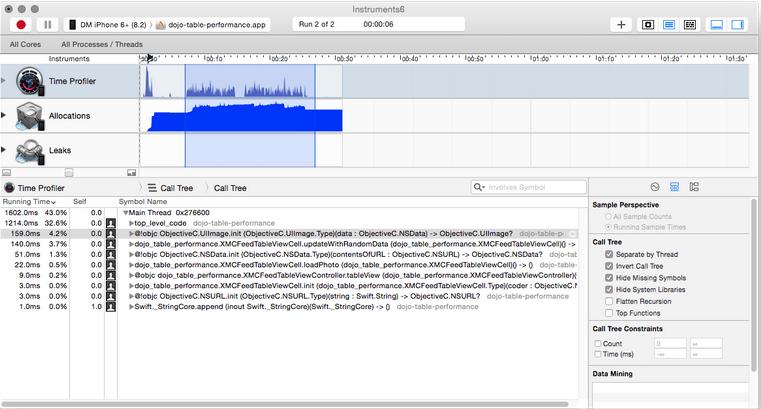Expand the UIImage.init row
The width and height of the screenshot is (761, 409).
(131, 233)
